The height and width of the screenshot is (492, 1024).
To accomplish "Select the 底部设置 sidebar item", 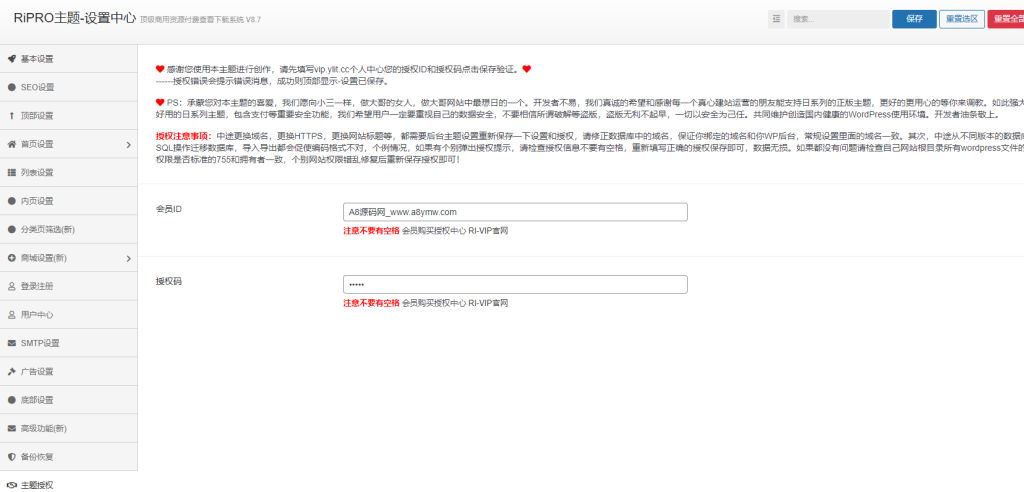I will tap(69, 400).
